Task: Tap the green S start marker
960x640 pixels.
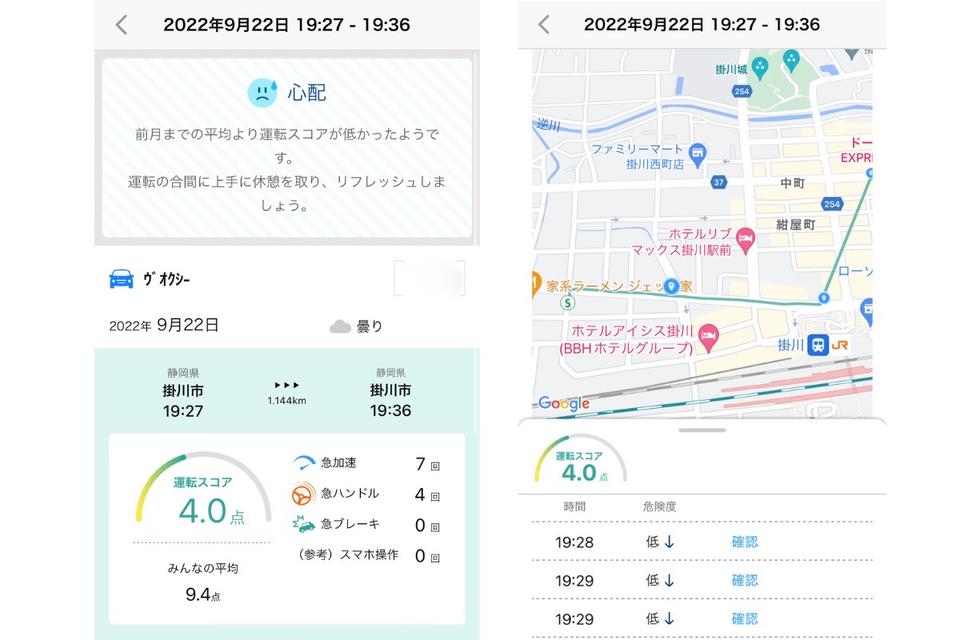Action: (x=568, y=302)
